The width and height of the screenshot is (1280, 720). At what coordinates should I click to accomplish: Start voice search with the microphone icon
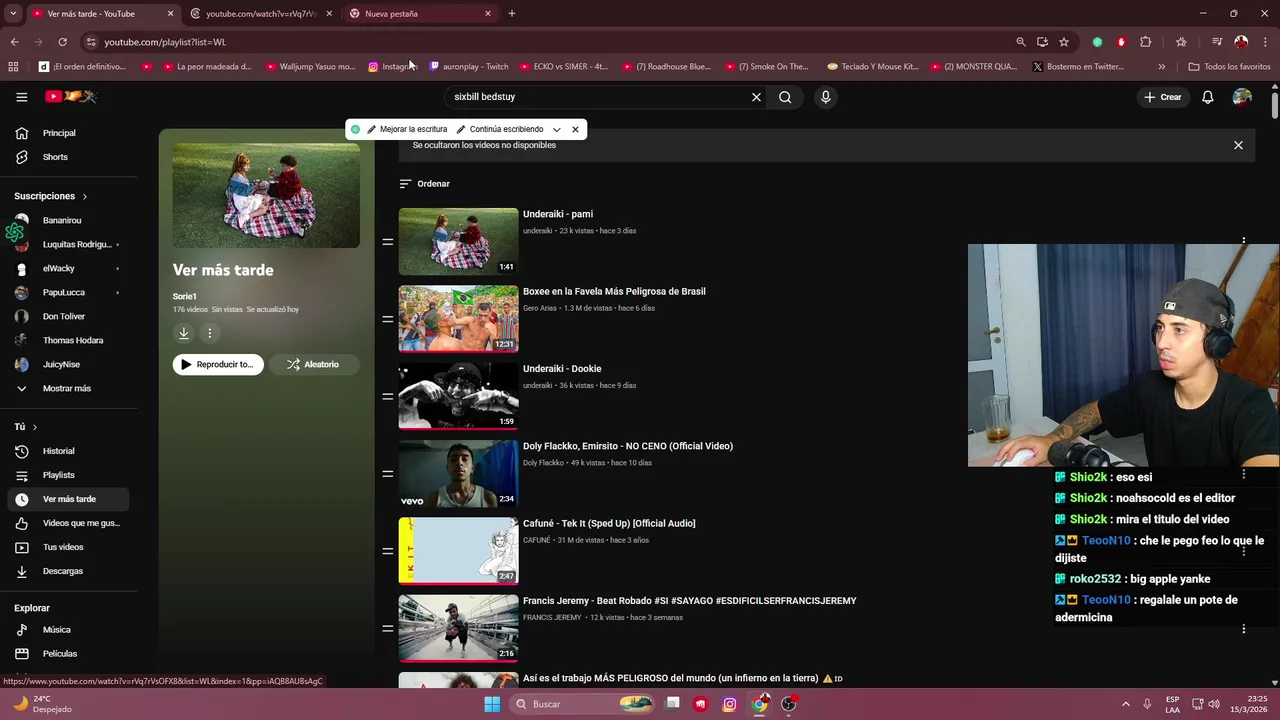[825, 97]
